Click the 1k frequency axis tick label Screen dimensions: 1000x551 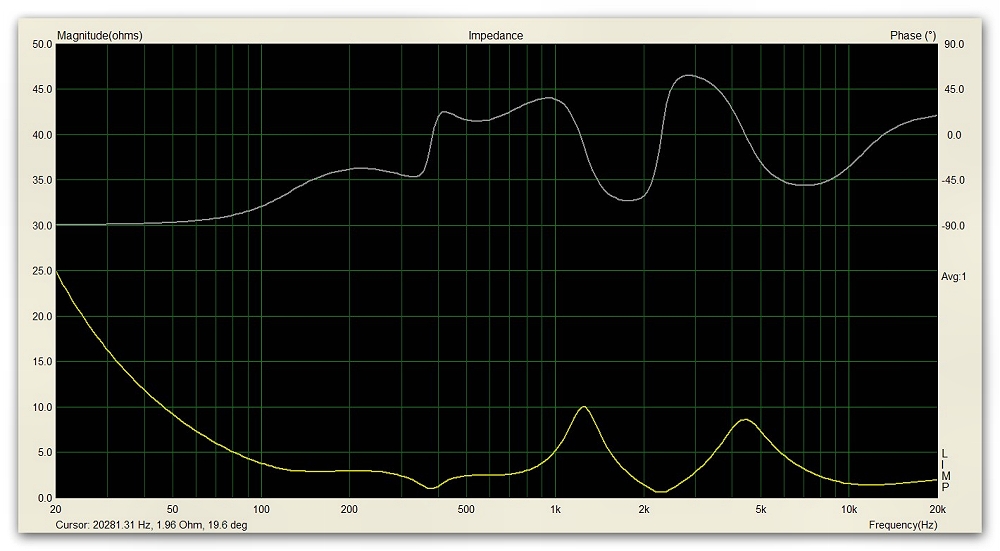[555, 509]
